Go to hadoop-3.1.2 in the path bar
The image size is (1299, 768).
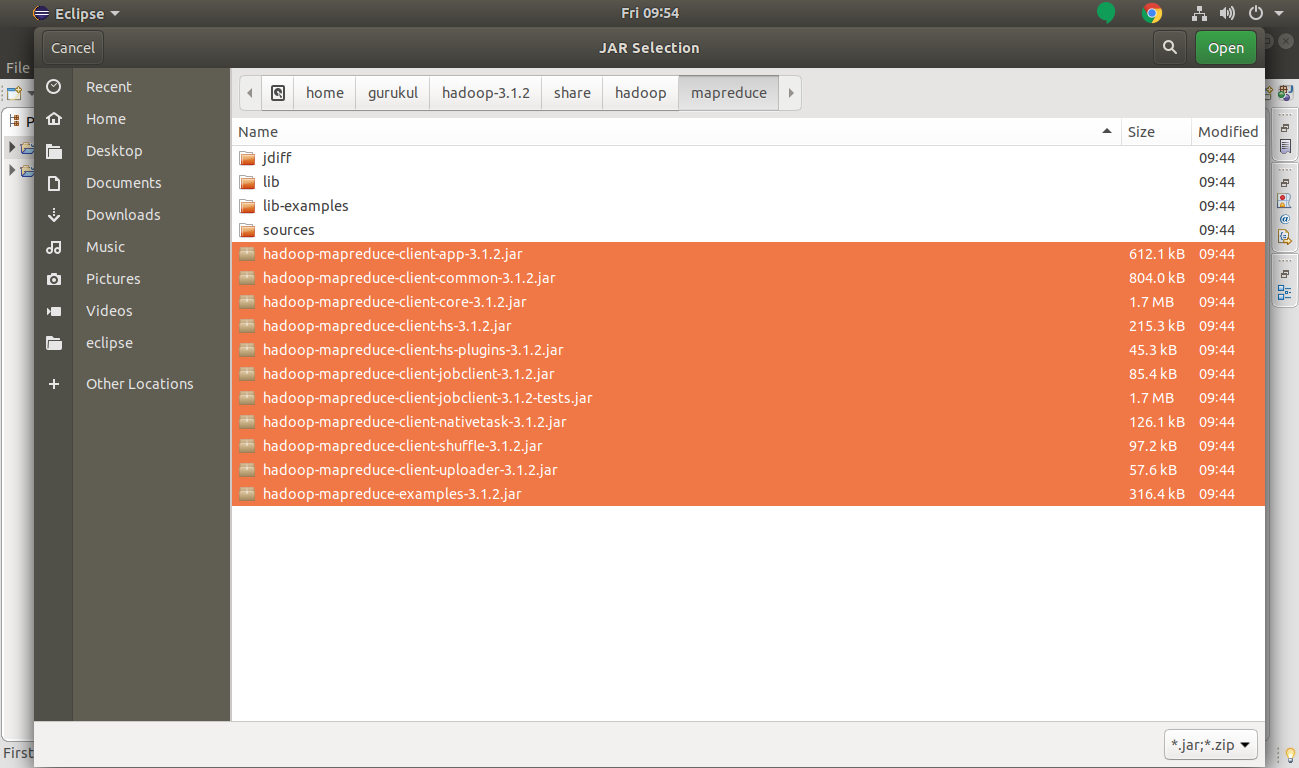pyautogui.click(x=486, y=93)
